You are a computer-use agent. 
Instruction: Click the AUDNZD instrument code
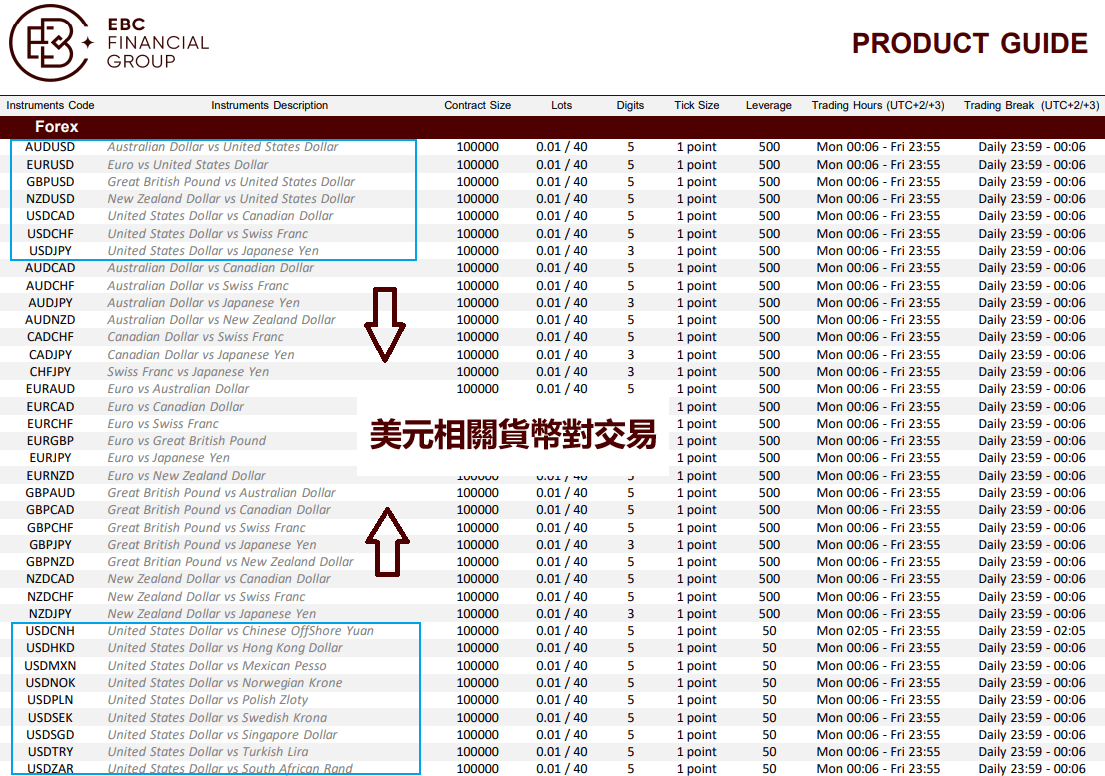[50, 319]
